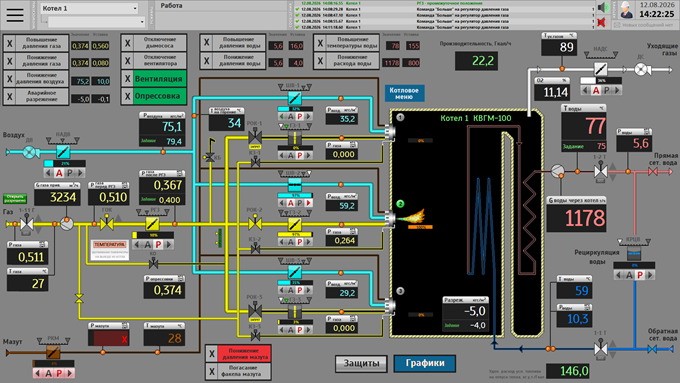Select the ГОК gas cutoff valve
The height and width of the screenshot is (383, 680).
107,224
